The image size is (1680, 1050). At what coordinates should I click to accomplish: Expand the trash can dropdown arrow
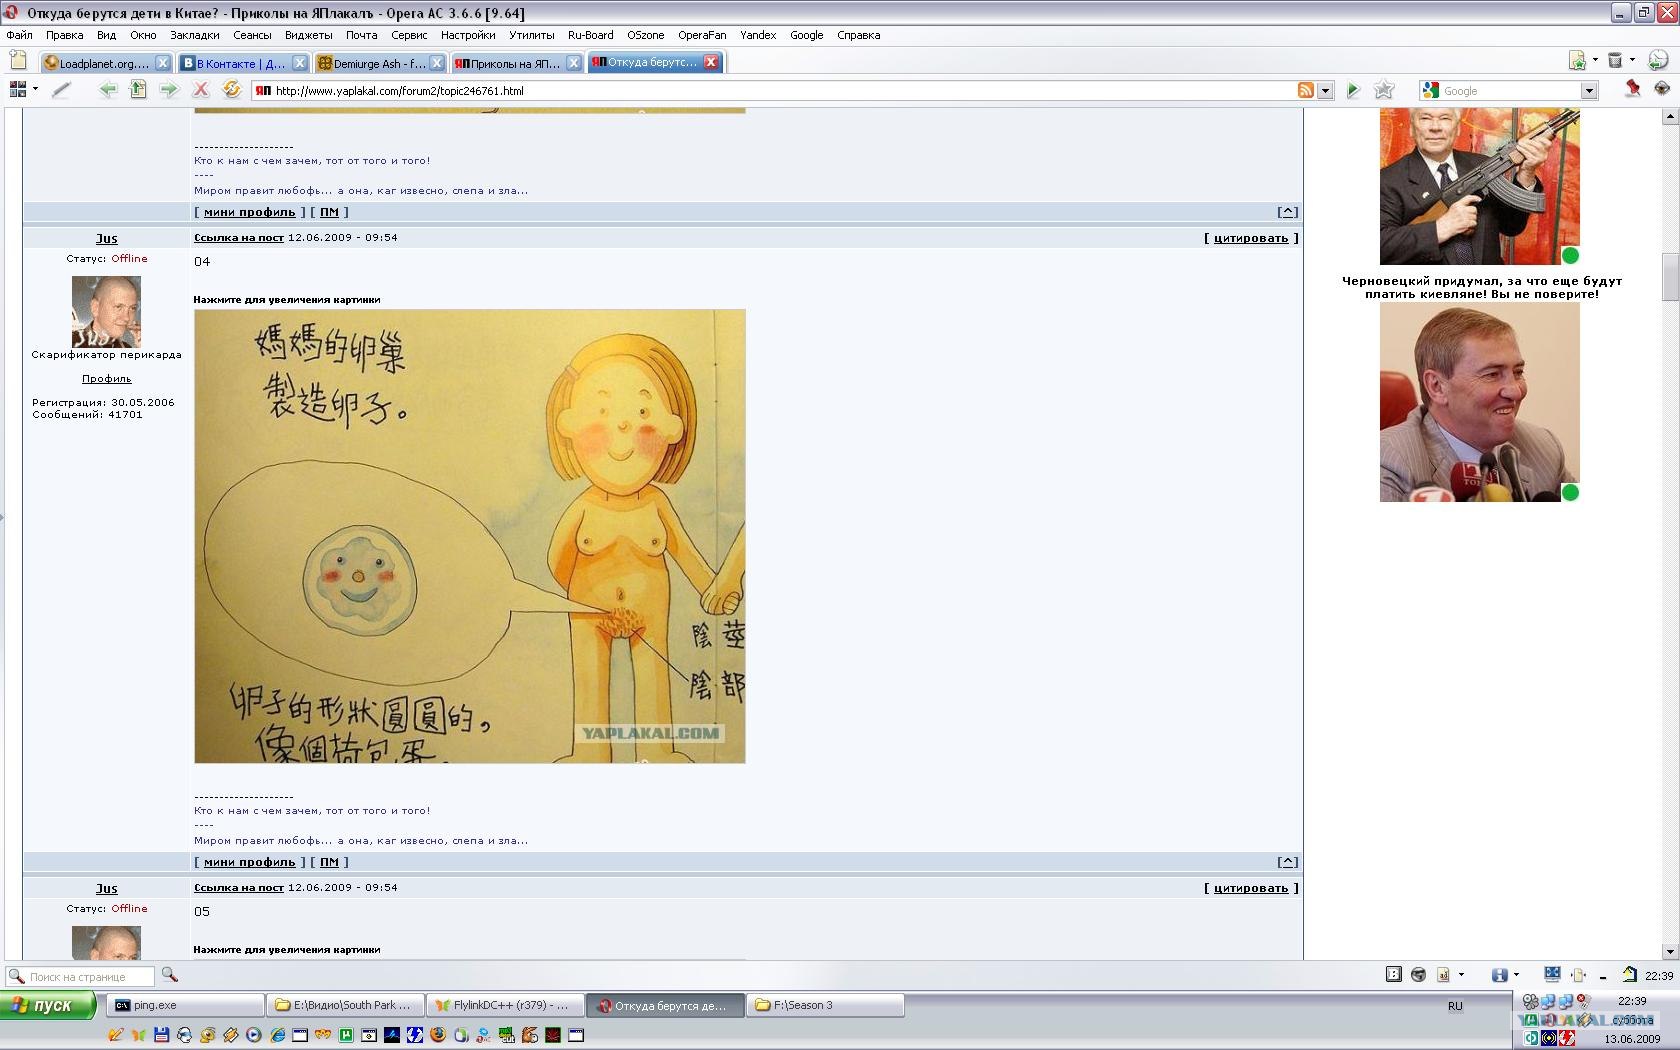(1632, 60)
